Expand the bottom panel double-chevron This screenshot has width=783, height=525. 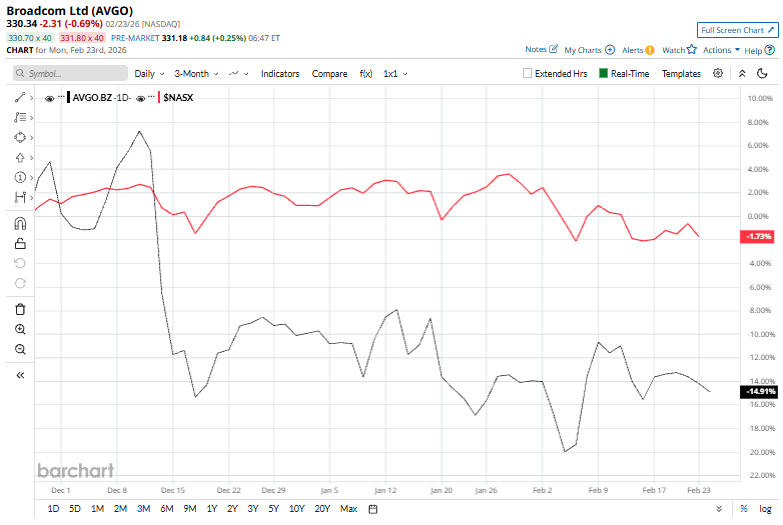click(x=719, y=509)
